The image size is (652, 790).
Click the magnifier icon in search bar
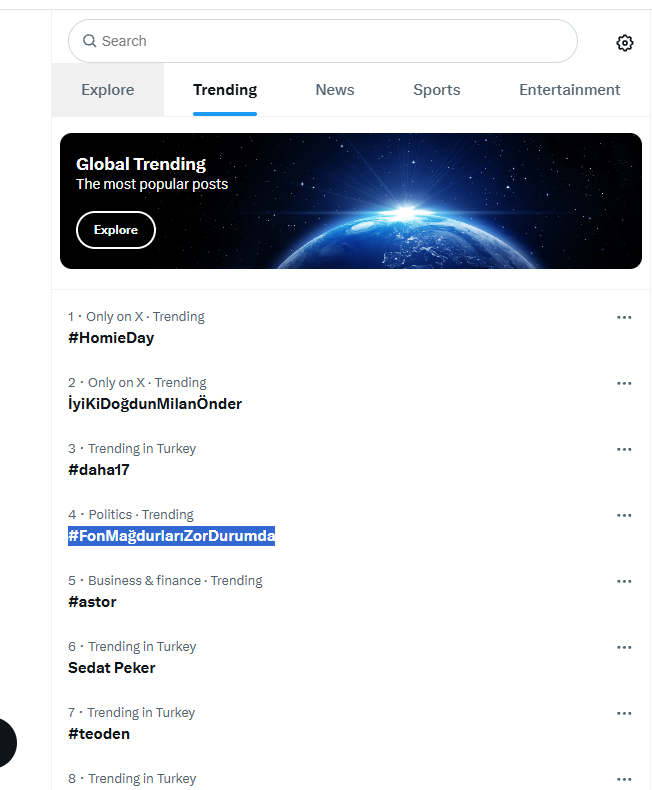click(x=90, y=41)
